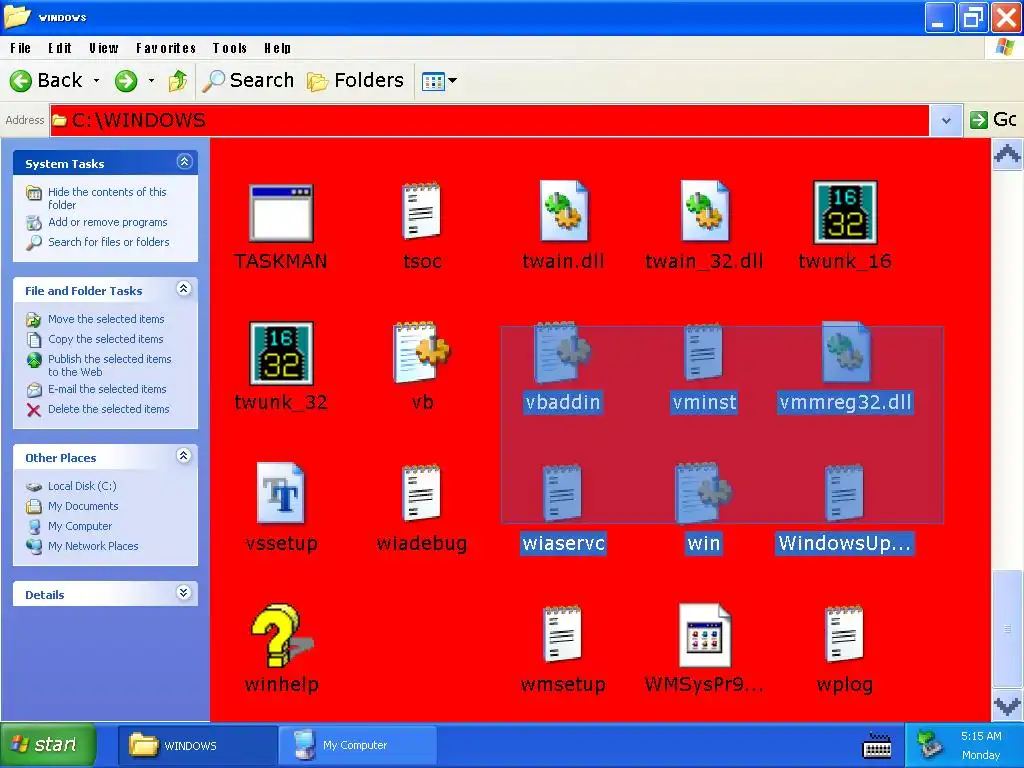
Task: Select the vb configuration file icon
Action: tap(422, 353)
